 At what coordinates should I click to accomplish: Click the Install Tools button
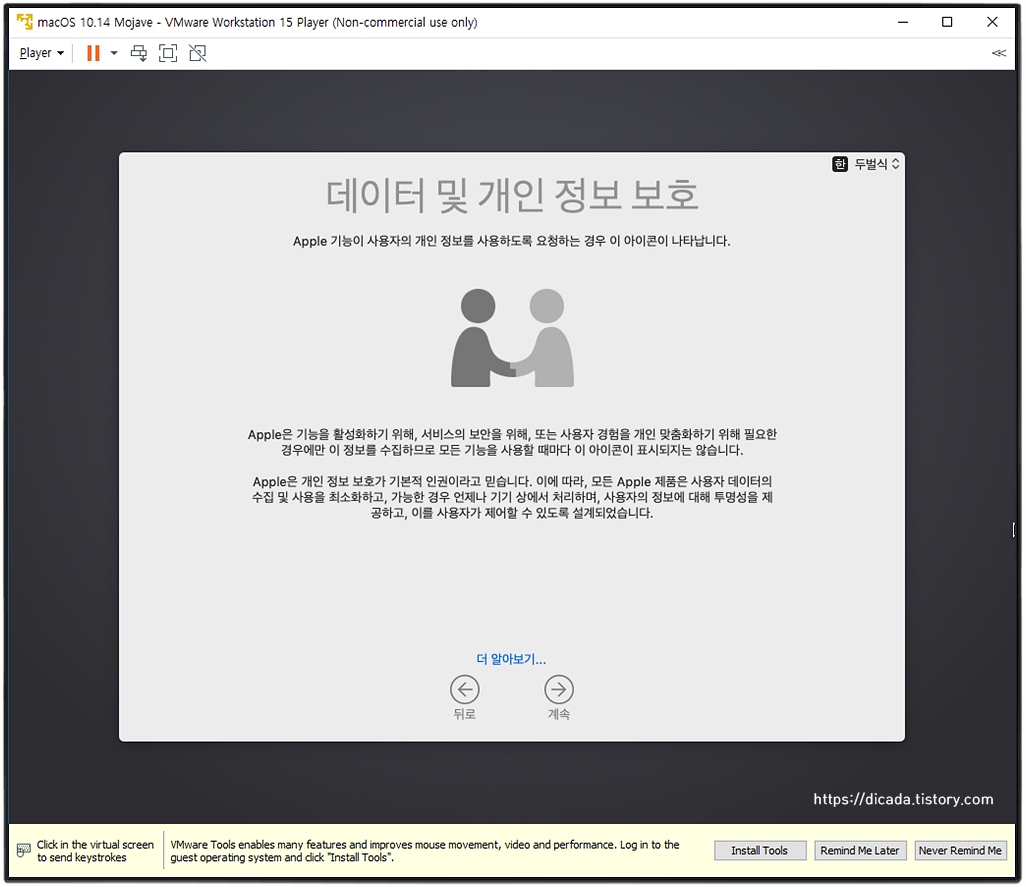(x=760, y=850)
